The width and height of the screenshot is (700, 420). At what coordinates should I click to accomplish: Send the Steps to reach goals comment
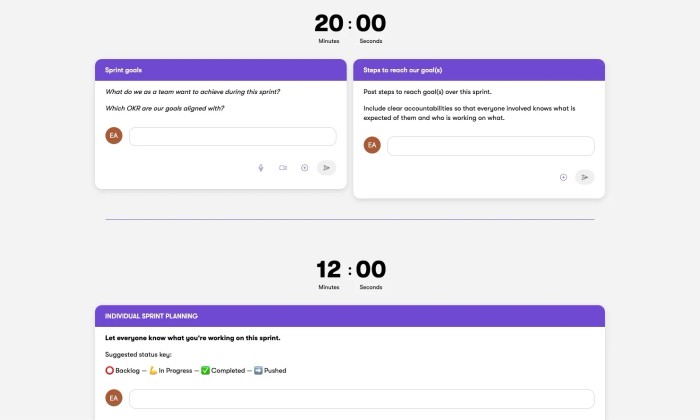[x=585, y=177]
